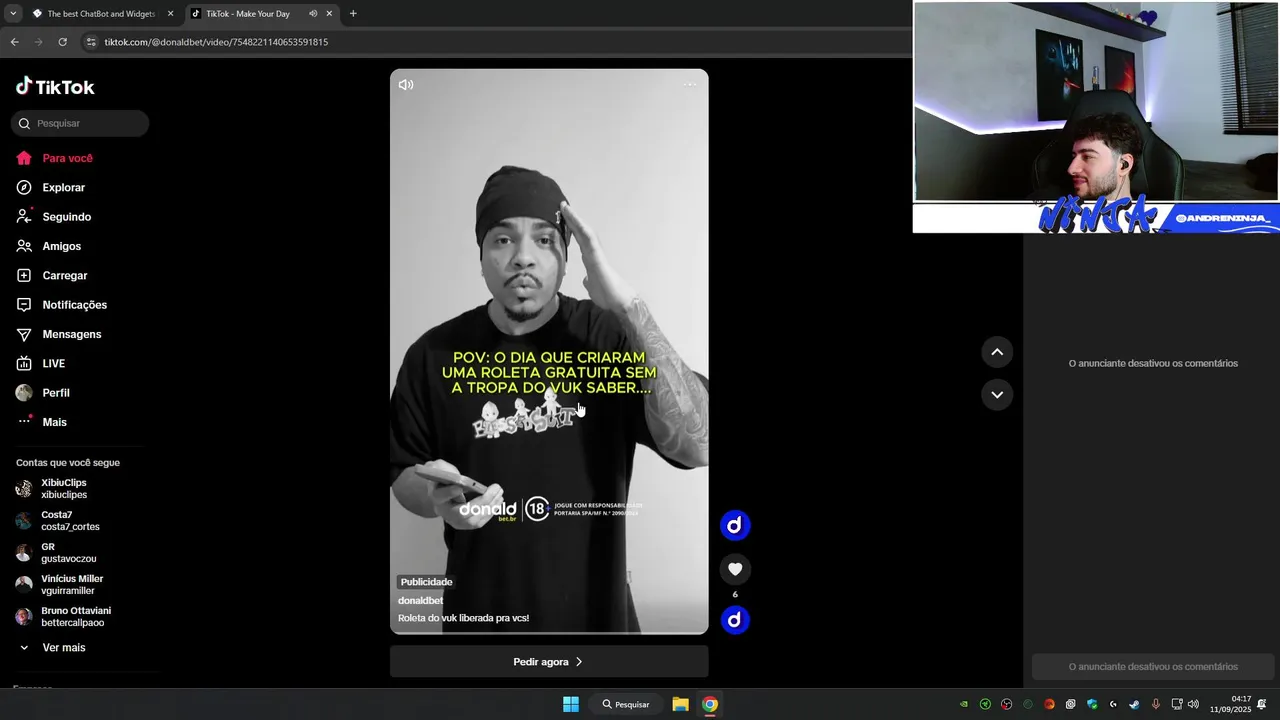
Task: Focus the Pesquisar search field in TikTok
Action: [x=80, y=123]
